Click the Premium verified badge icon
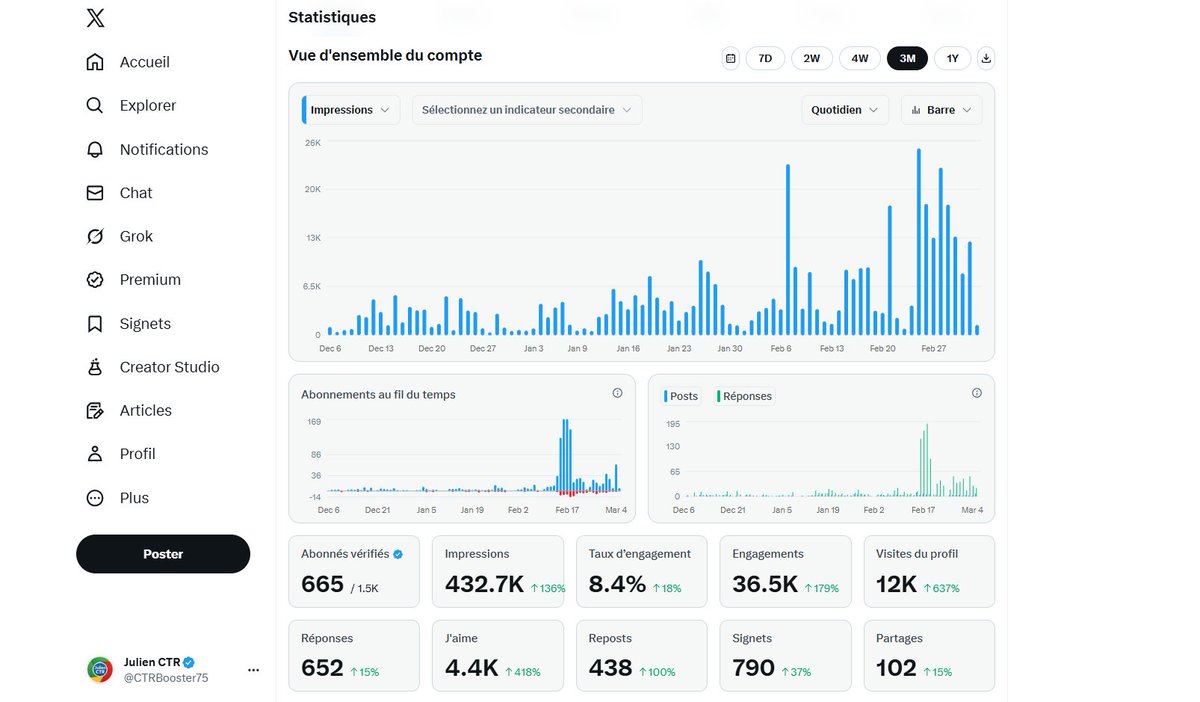Image resolution: width=1200 pixels, height=702 pixels. coord(95,280)
